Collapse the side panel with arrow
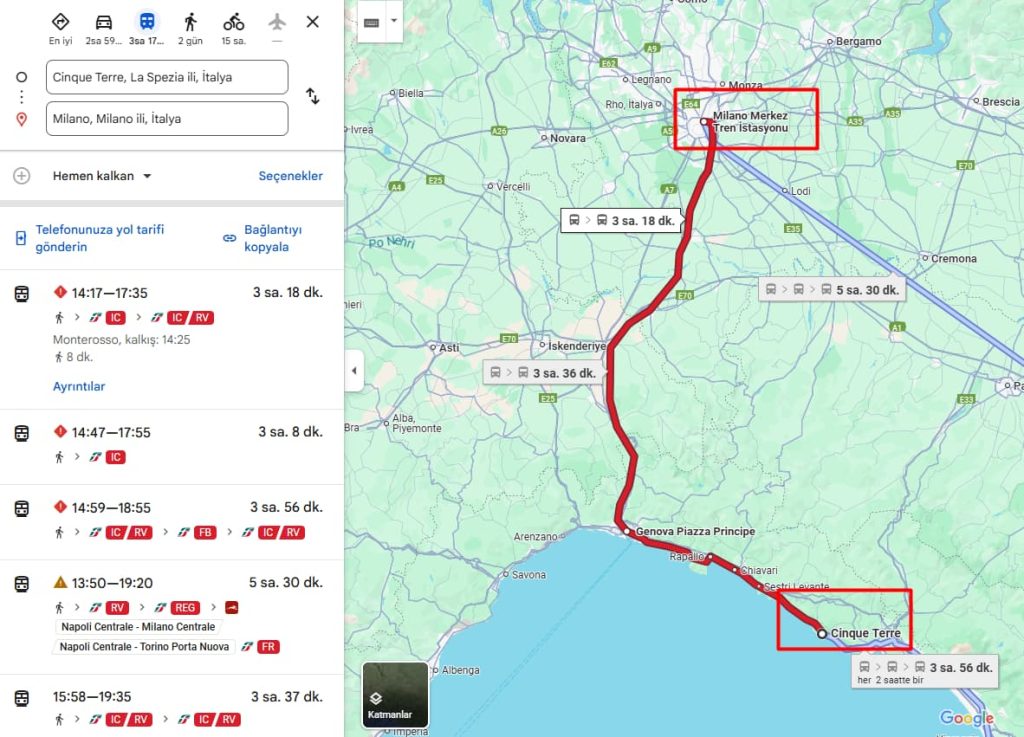This screenshot has height=737, width=1024. (355, 371)
